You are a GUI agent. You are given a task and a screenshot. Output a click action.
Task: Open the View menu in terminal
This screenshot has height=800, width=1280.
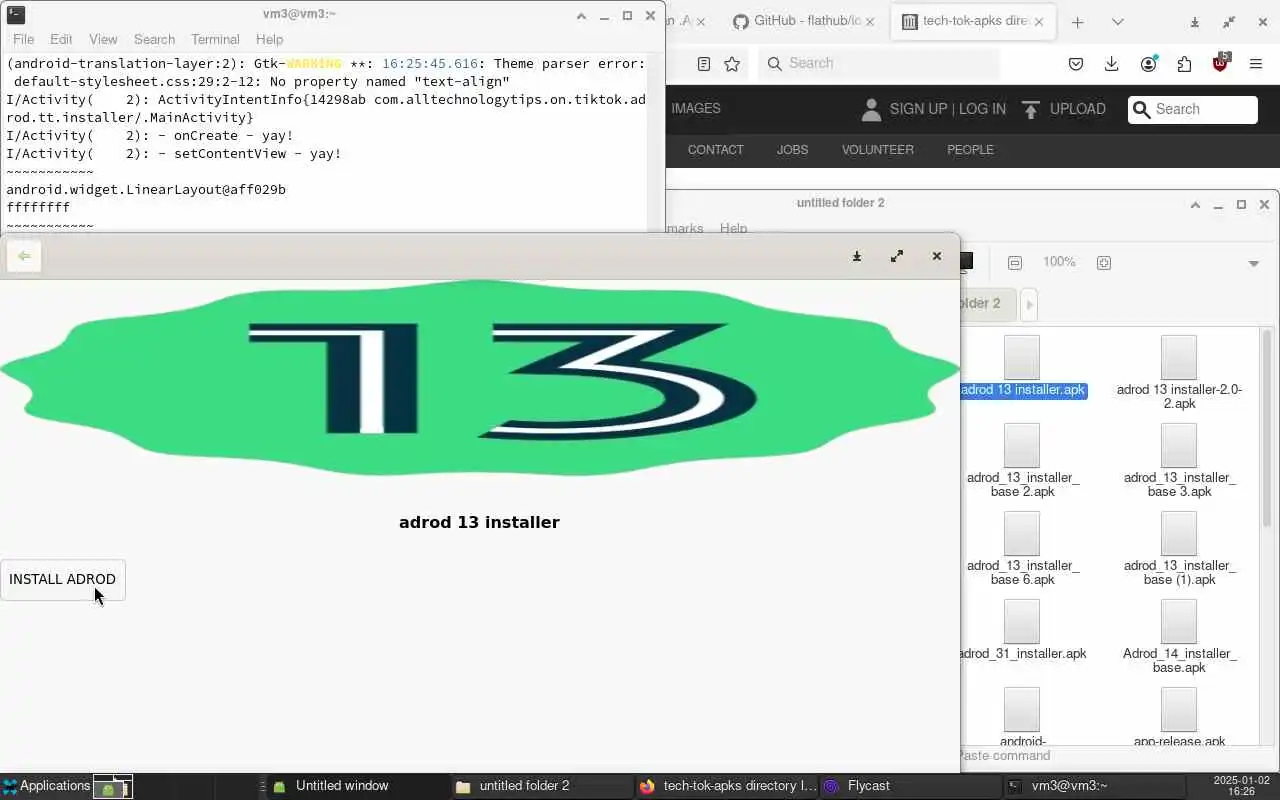coord(103,39)
